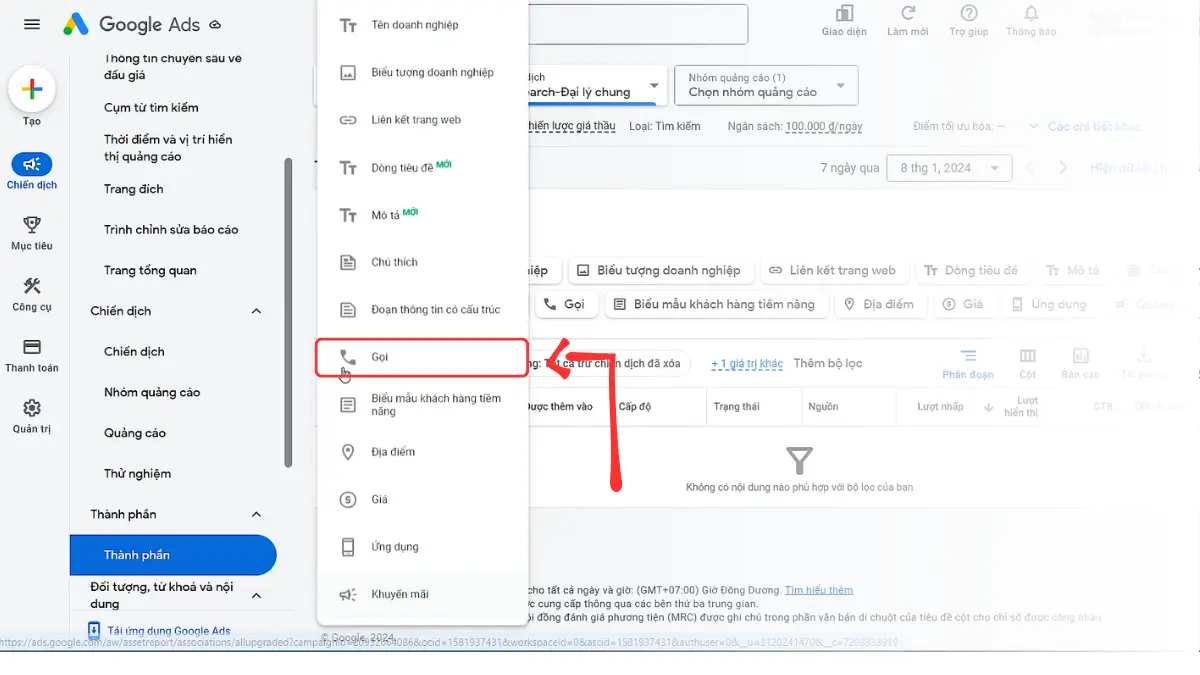This screenshot has width=1200, height=675.
Task: Open the Chiến dịch megaphone icon
Action: click(32, 165)
